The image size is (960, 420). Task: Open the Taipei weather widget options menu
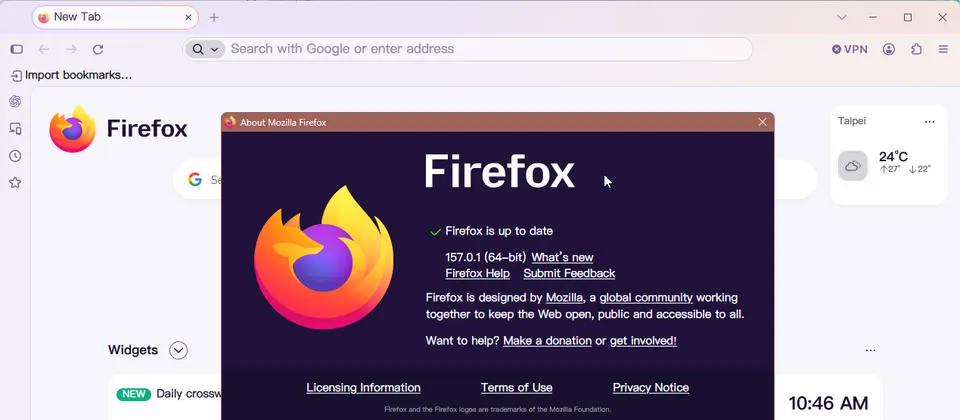point(929,121)
